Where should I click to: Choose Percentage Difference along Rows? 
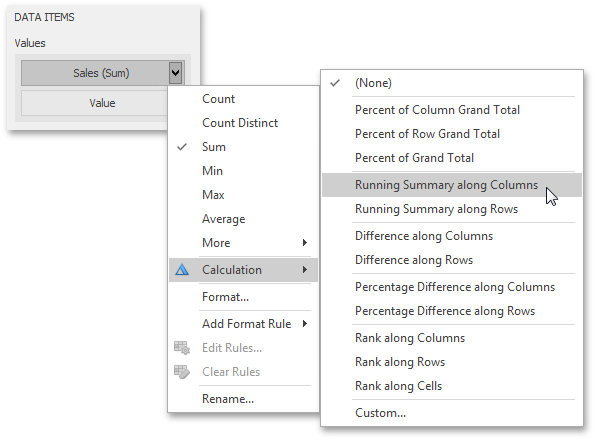pos(452,311)
